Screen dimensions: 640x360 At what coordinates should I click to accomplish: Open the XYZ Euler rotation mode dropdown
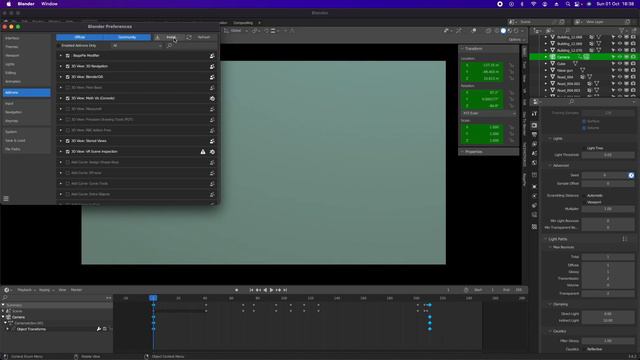[489, 113]
